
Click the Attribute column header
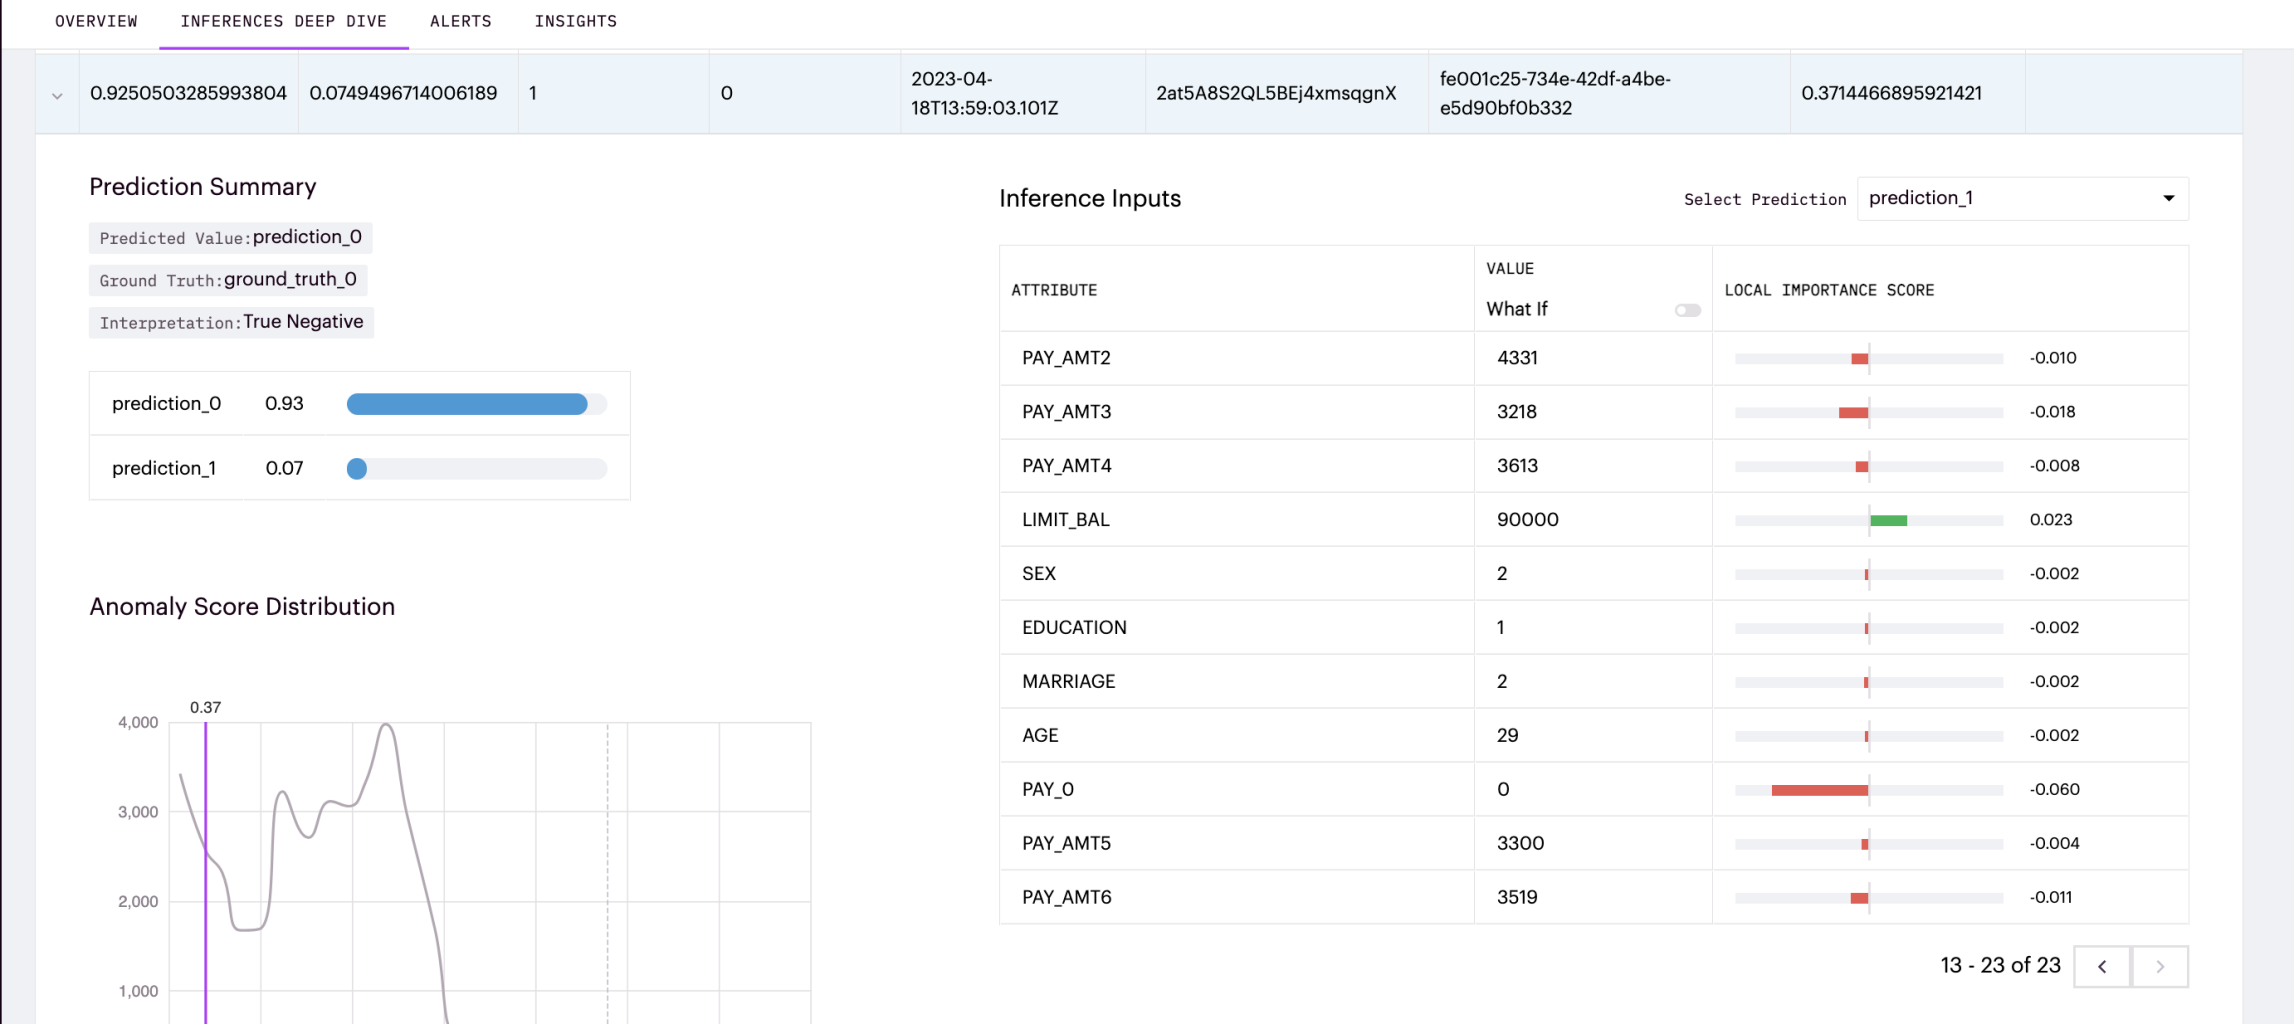coord(1054,290)
